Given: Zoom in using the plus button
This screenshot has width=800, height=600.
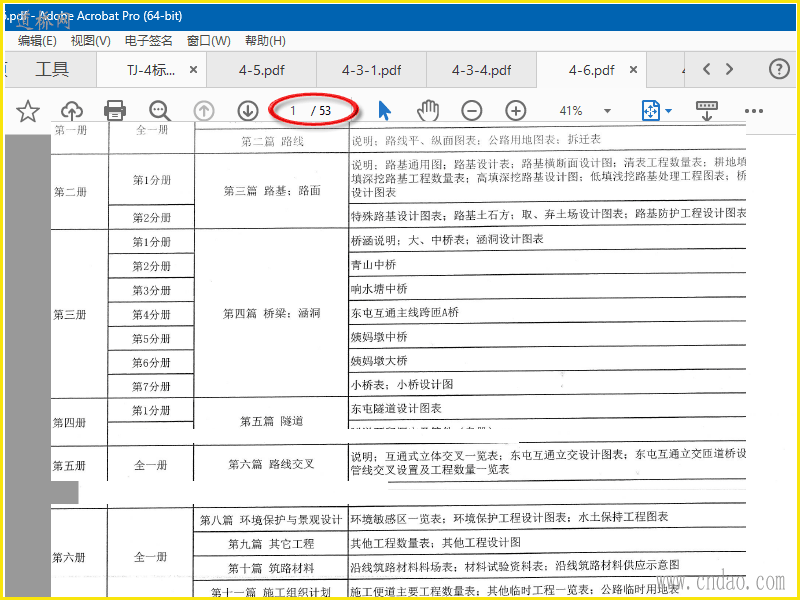Looking at the screenshot, I should coord(515,110).
